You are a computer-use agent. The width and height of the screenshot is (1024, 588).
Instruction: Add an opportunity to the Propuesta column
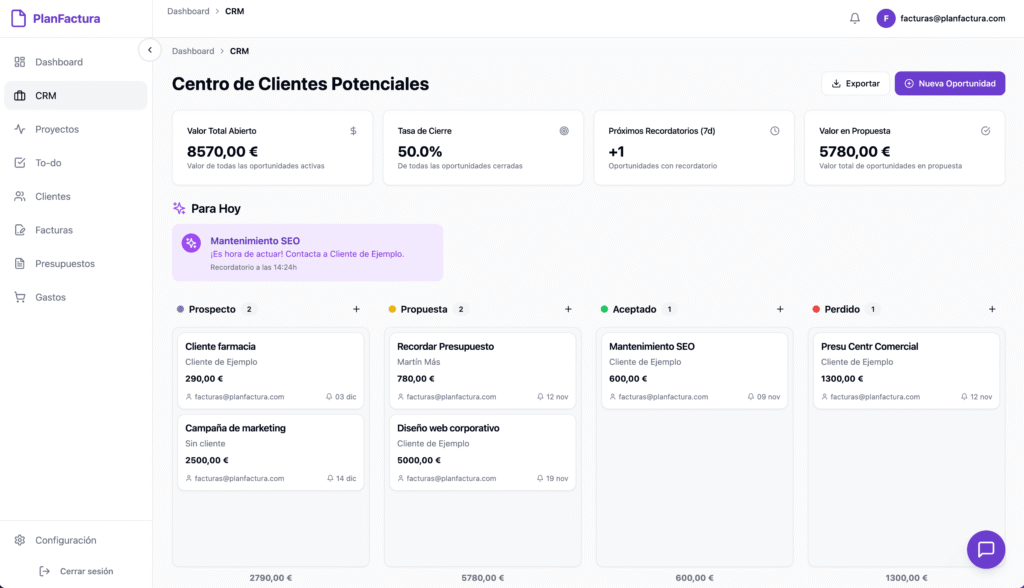[568, 309]
